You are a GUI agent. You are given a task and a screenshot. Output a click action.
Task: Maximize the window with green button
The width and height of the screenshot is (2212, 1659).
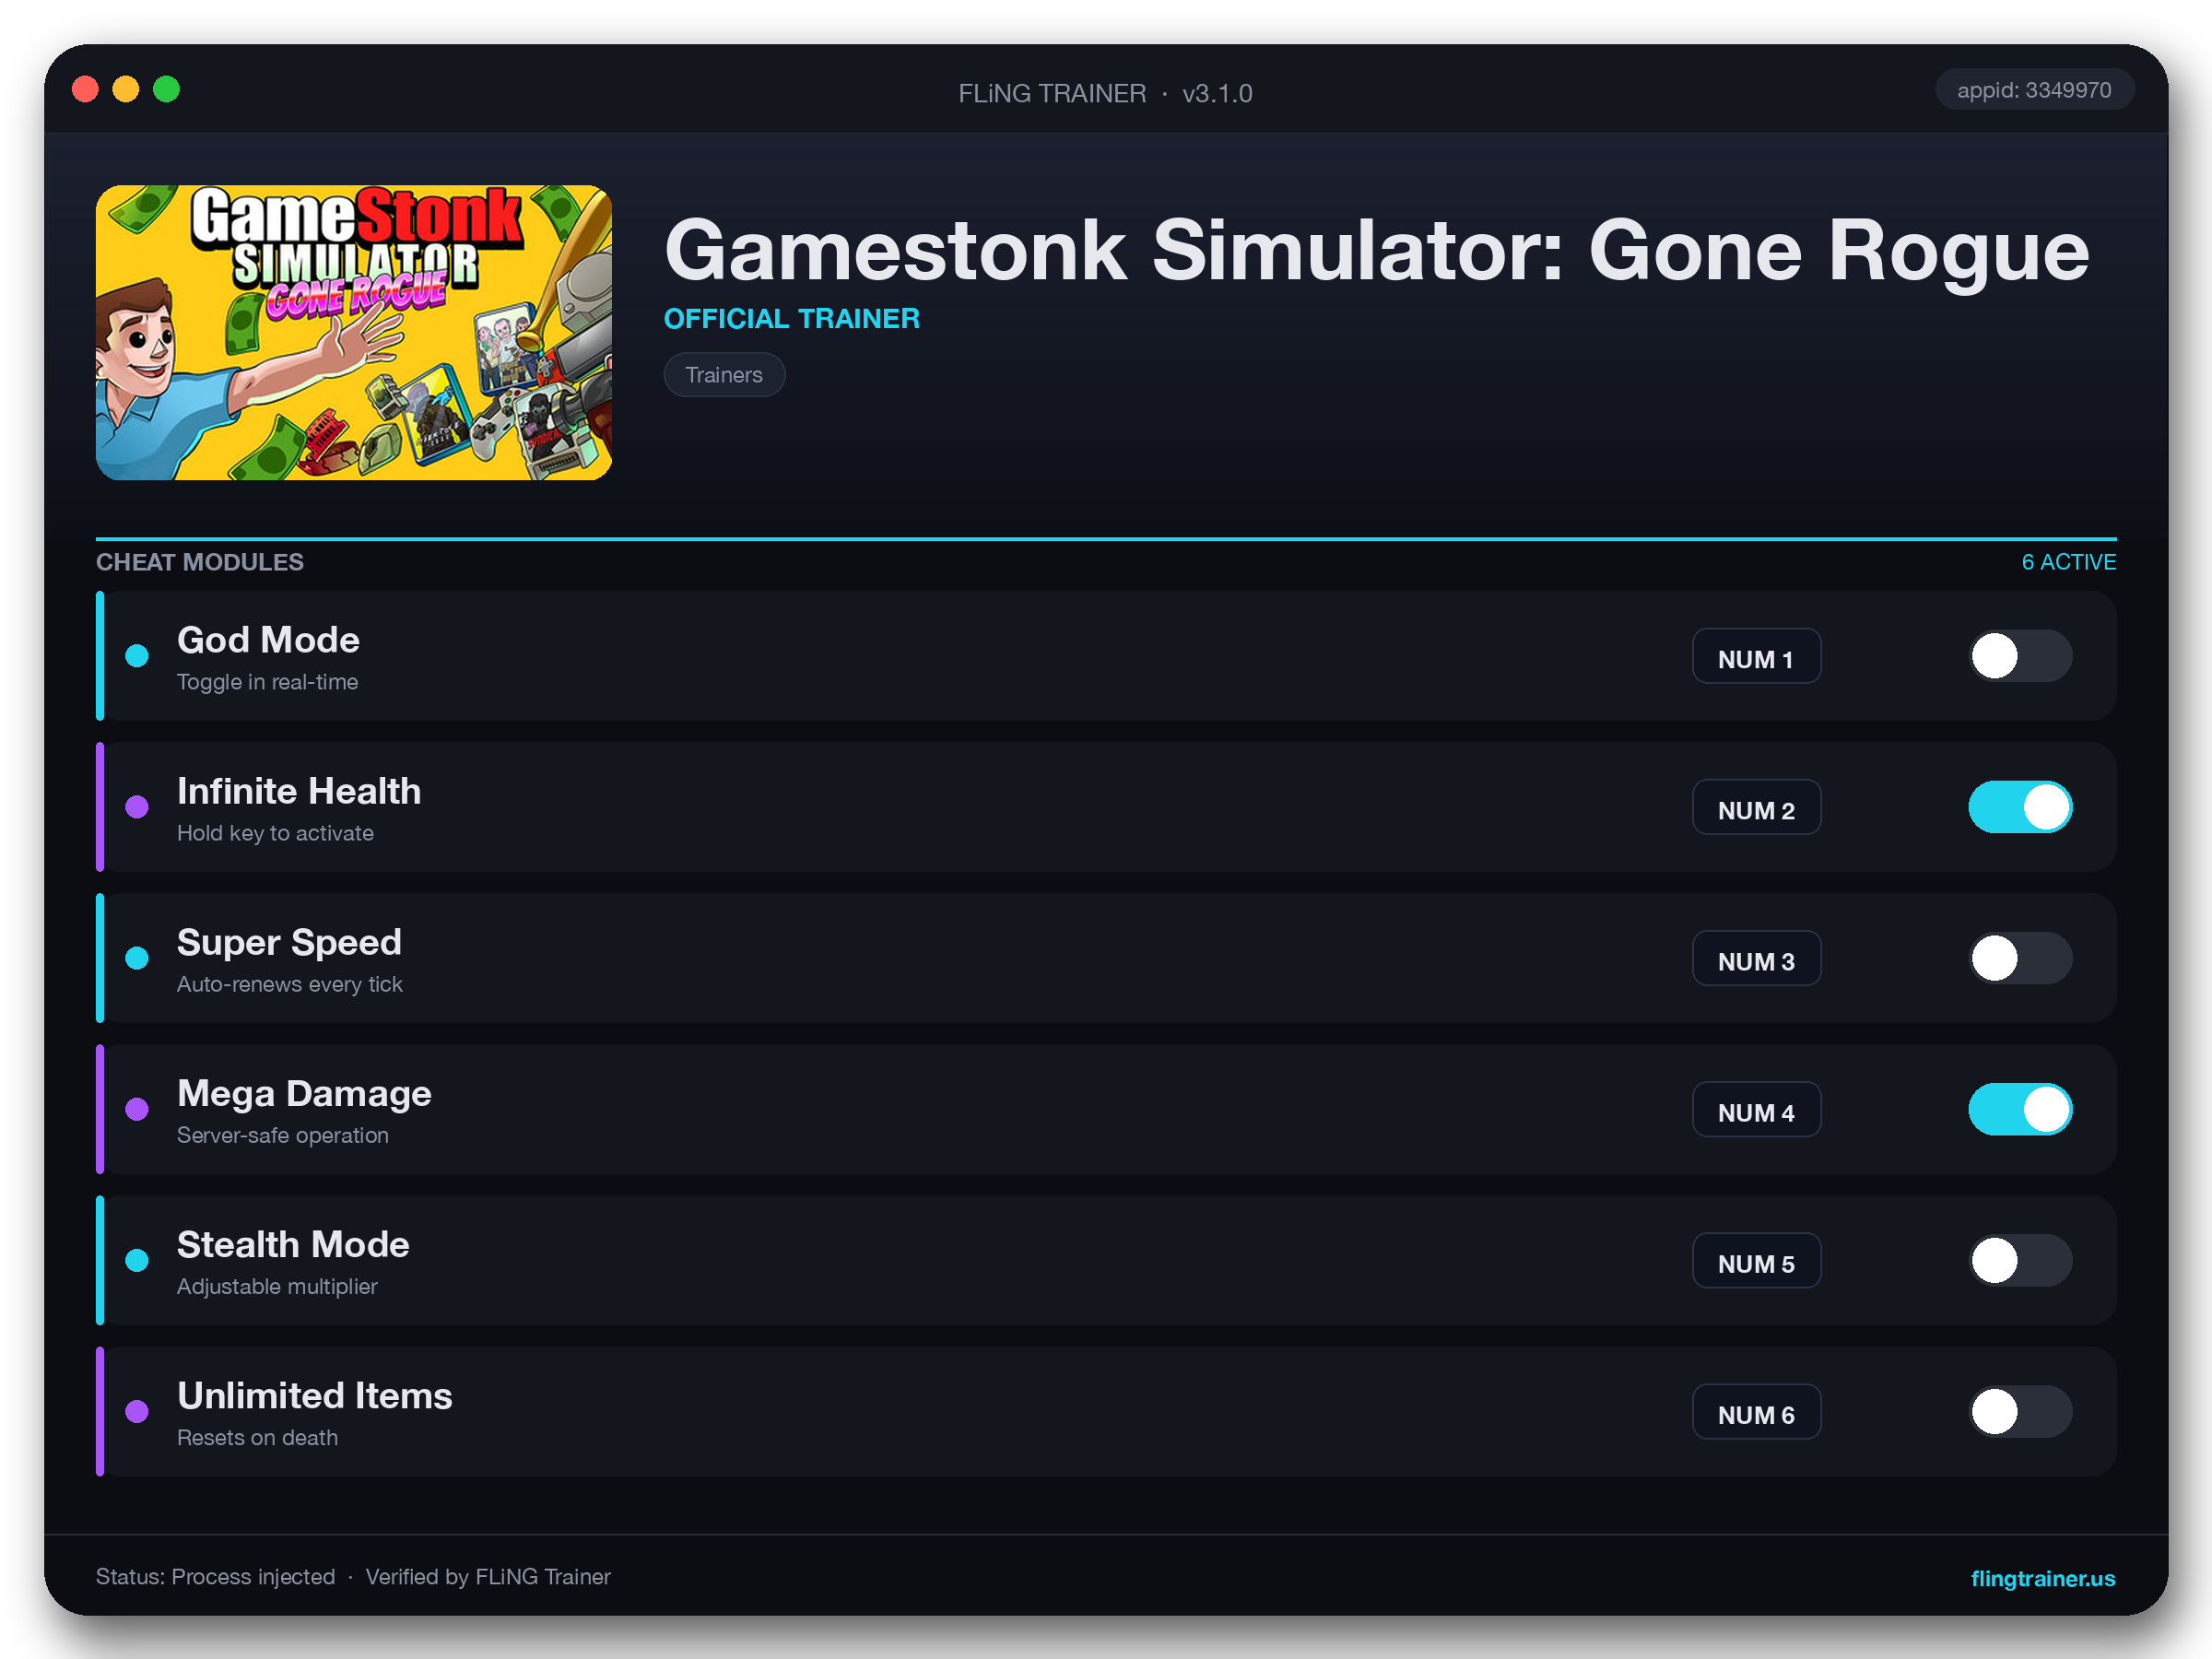click(x=167, y=89)
